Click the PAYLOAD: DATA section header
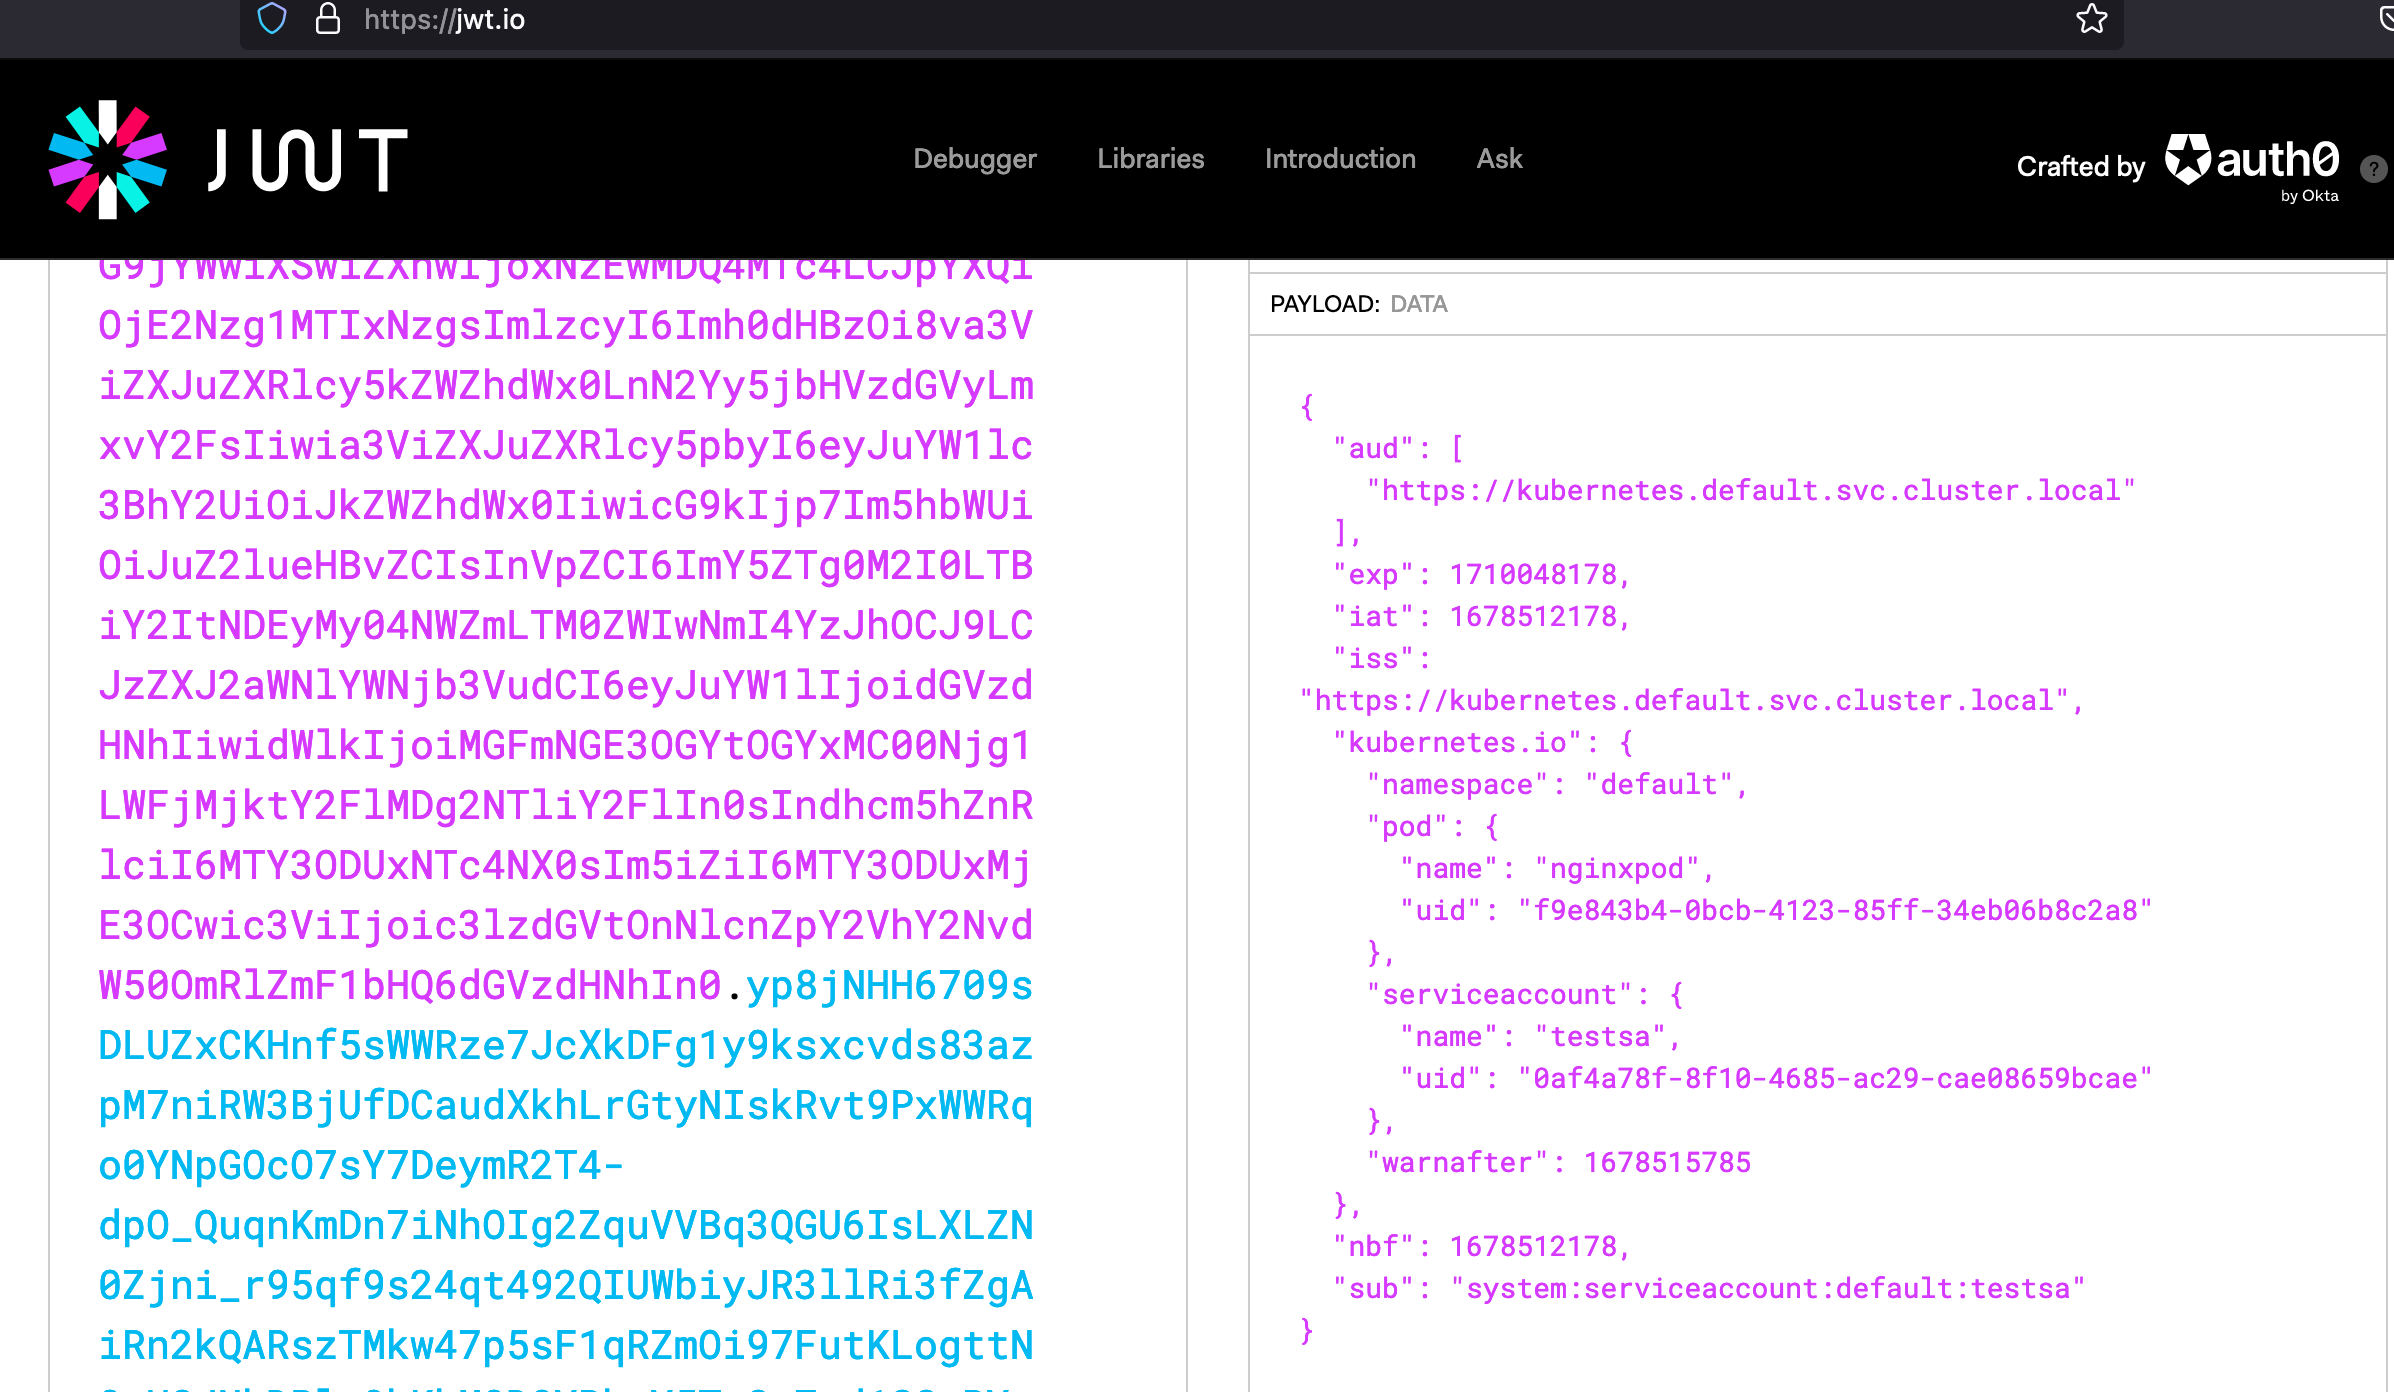This screenshot has width=2394, height=1392. 1358,304
